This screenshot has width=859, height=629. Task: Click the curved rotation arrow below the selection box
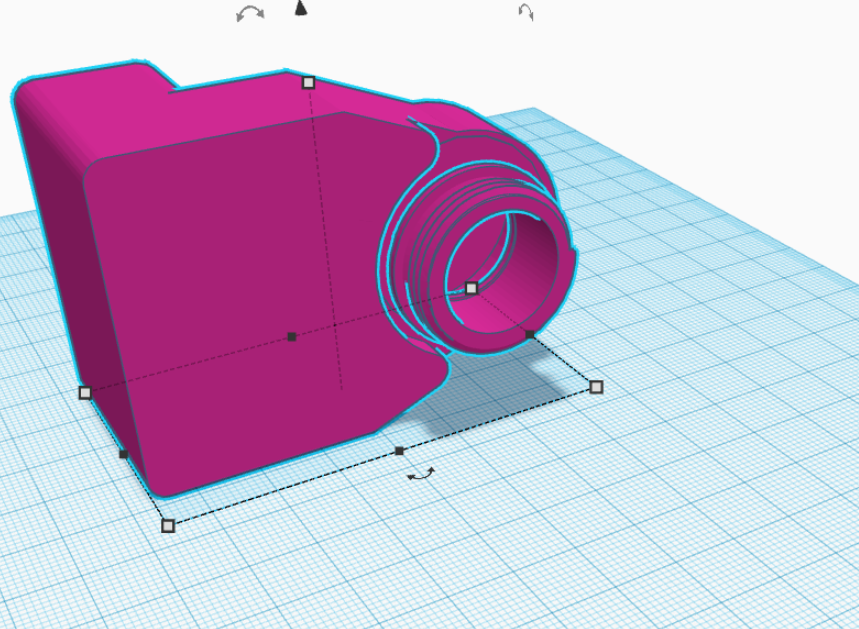pyautogui.click(x=421, y=474)
